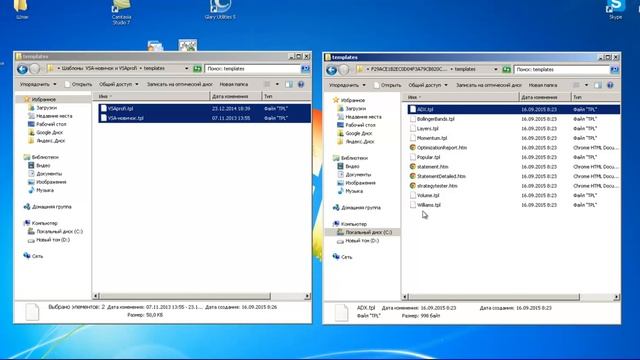This screenshot has height=360, width=640.
Task: Click Записать на оптический диск in left window
Action: [180, 84]
